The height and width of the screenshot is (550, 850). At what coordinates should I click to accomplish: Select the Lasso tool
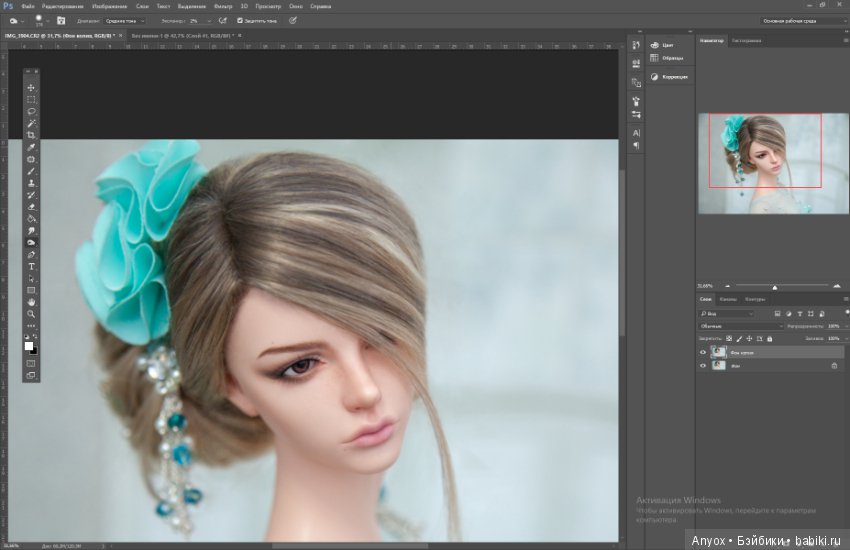tap(31, 112)
